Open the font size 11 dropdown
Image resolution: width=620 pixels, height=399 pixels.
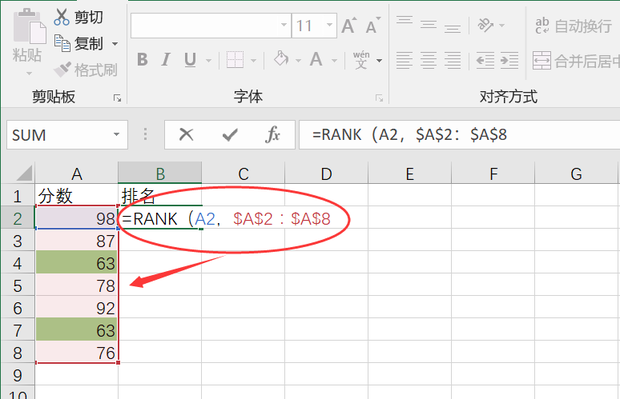[329, 25]
